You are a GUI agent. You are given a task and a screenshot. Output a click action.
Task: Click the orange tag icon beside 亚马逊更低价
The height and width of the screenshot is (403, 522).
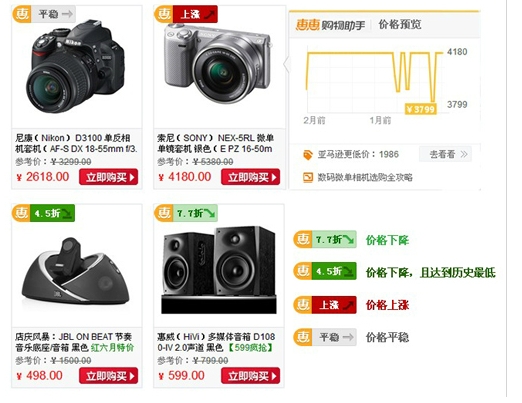(x=308, y=155)
